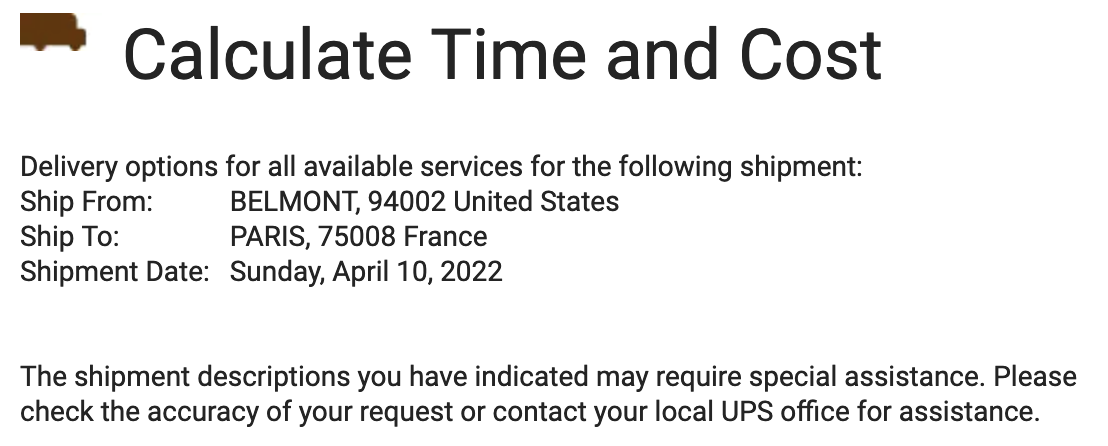Click the word Calculate in the title
The image size is (1108, 446).
[267, 54]
